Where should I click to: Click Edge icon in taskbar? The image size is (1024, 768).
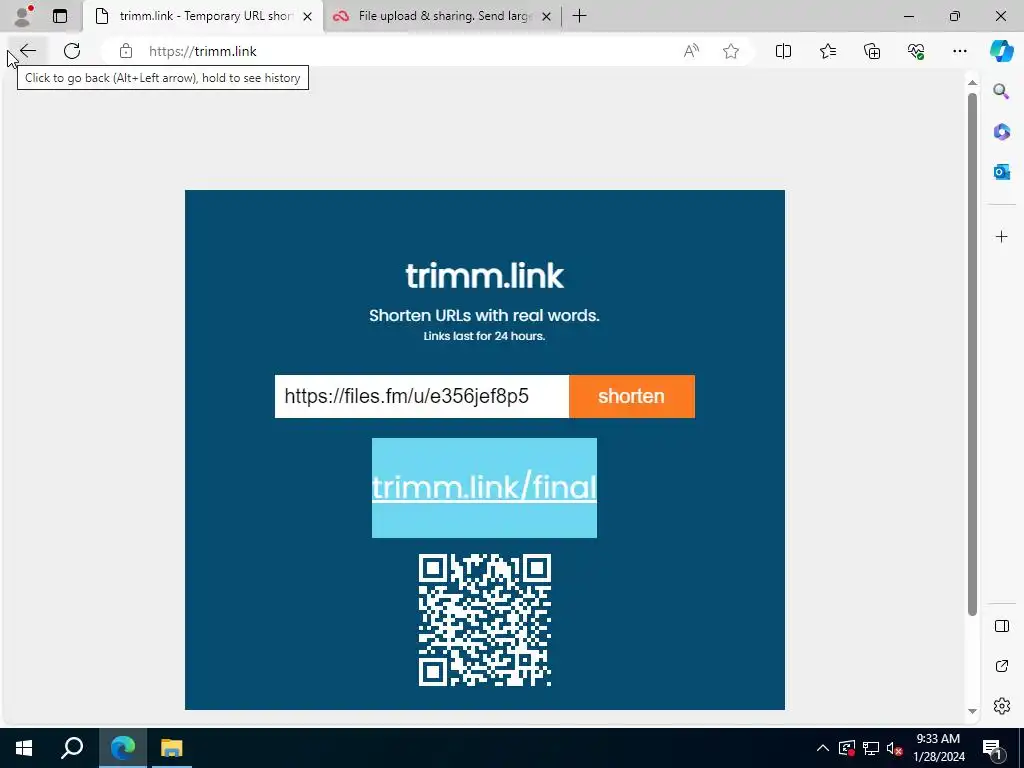[x=123, y=748]
